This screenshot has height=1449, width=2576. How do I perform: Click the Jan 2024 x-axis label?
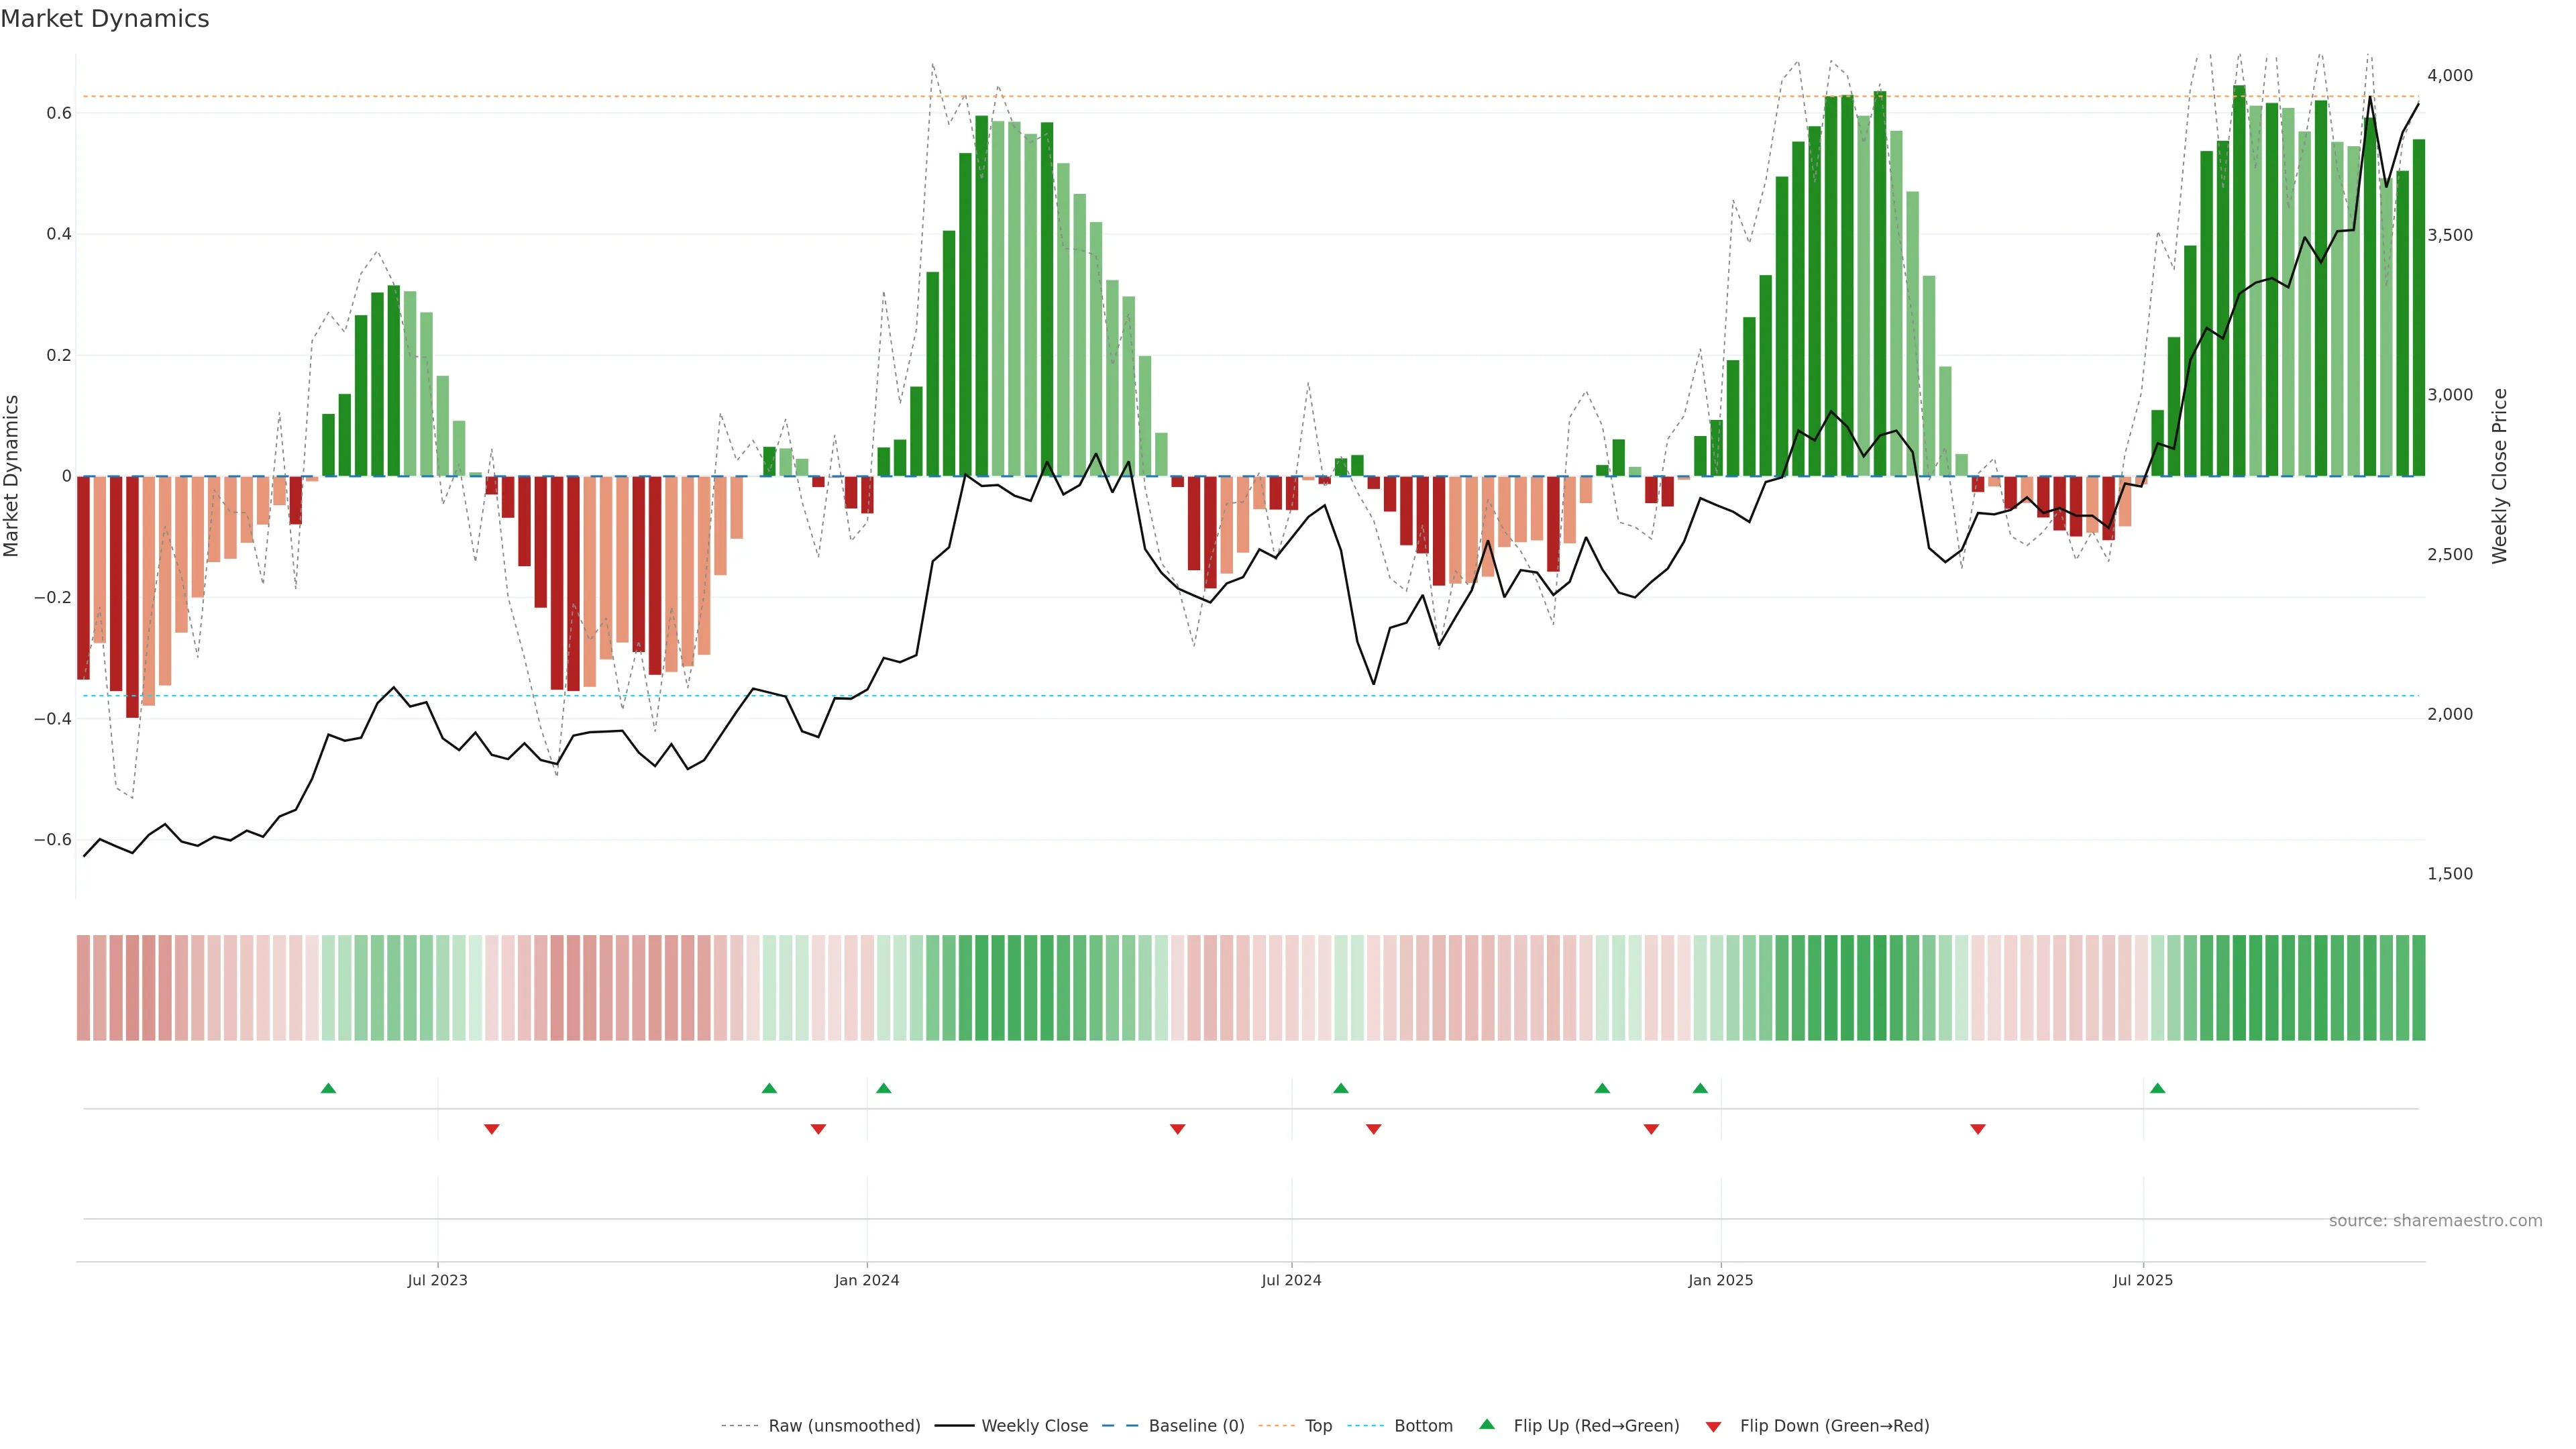[x=867, y=1280]
